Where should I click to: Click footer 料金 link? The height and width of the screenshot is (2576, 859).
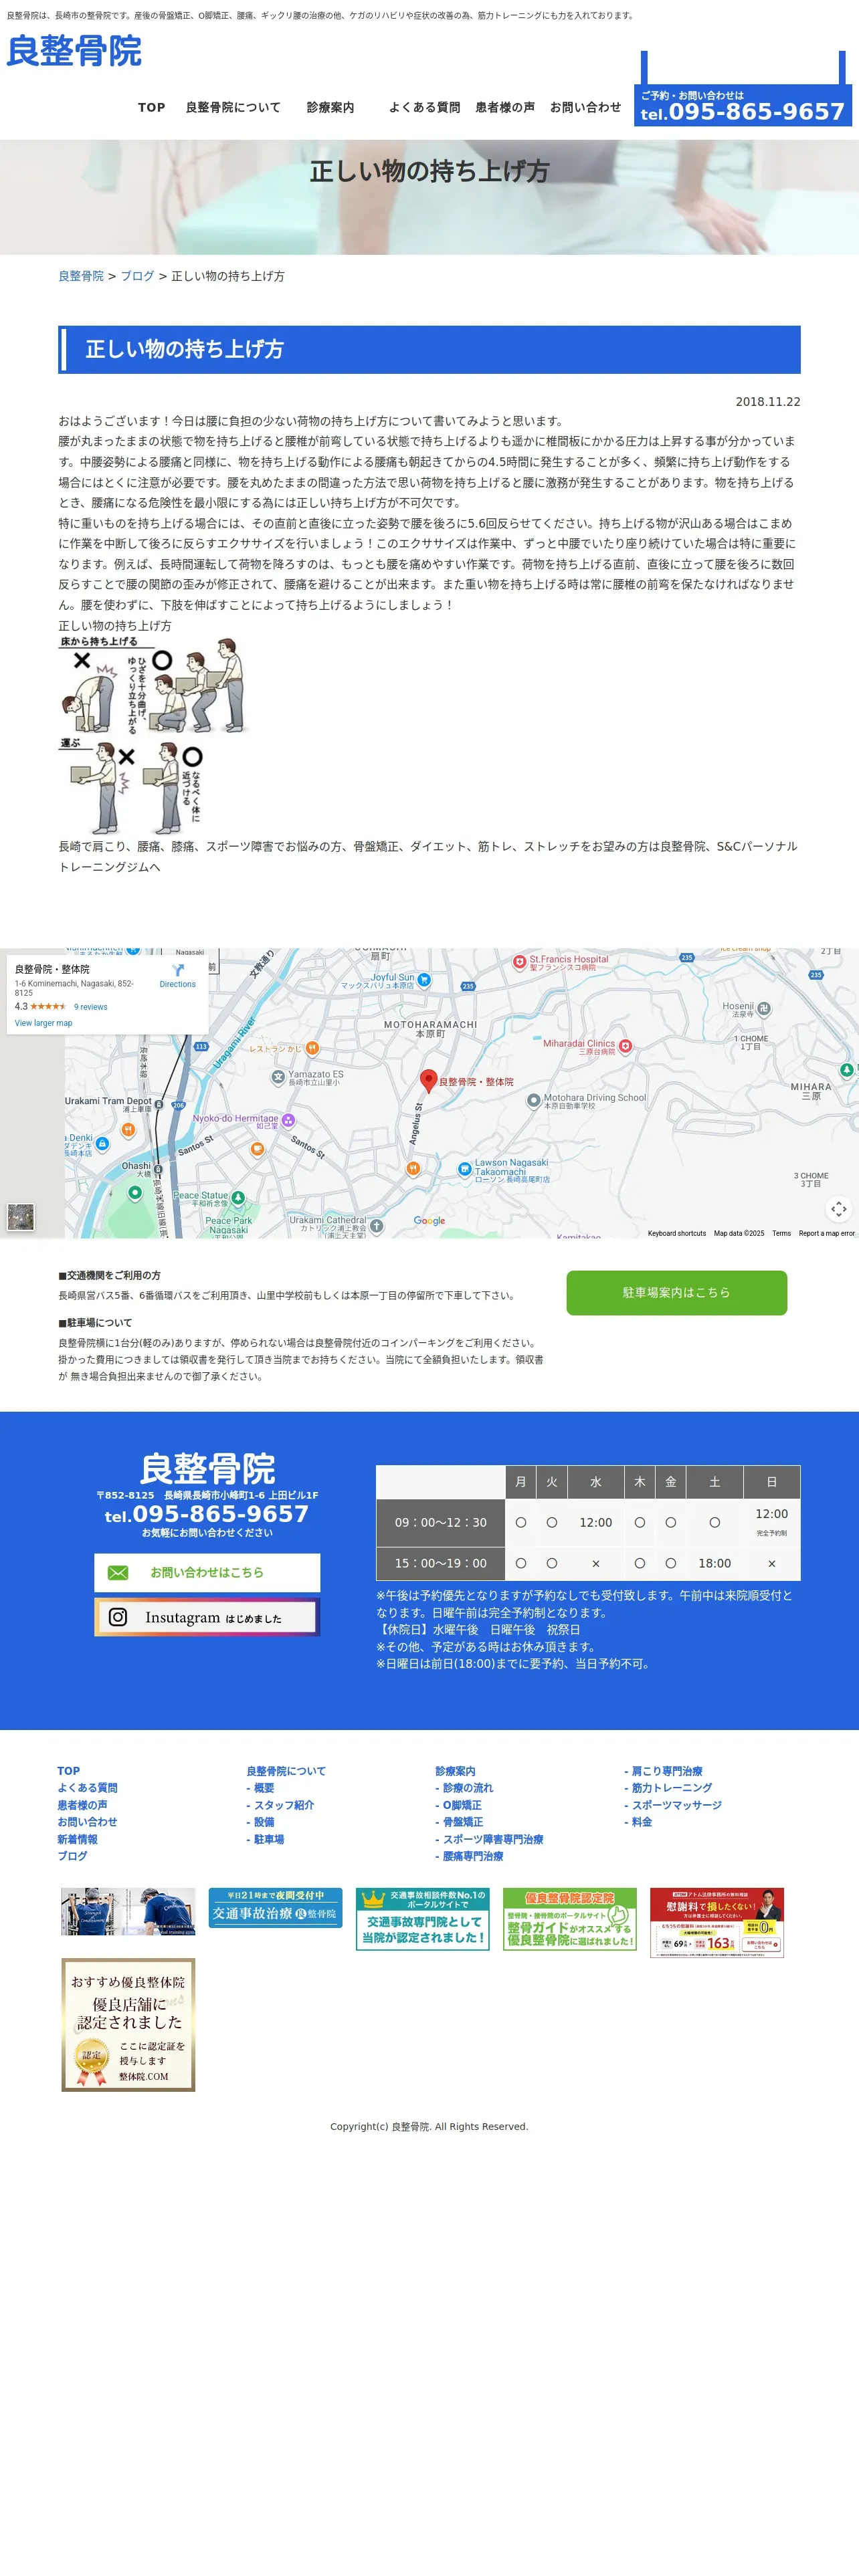pos(638,1821)
